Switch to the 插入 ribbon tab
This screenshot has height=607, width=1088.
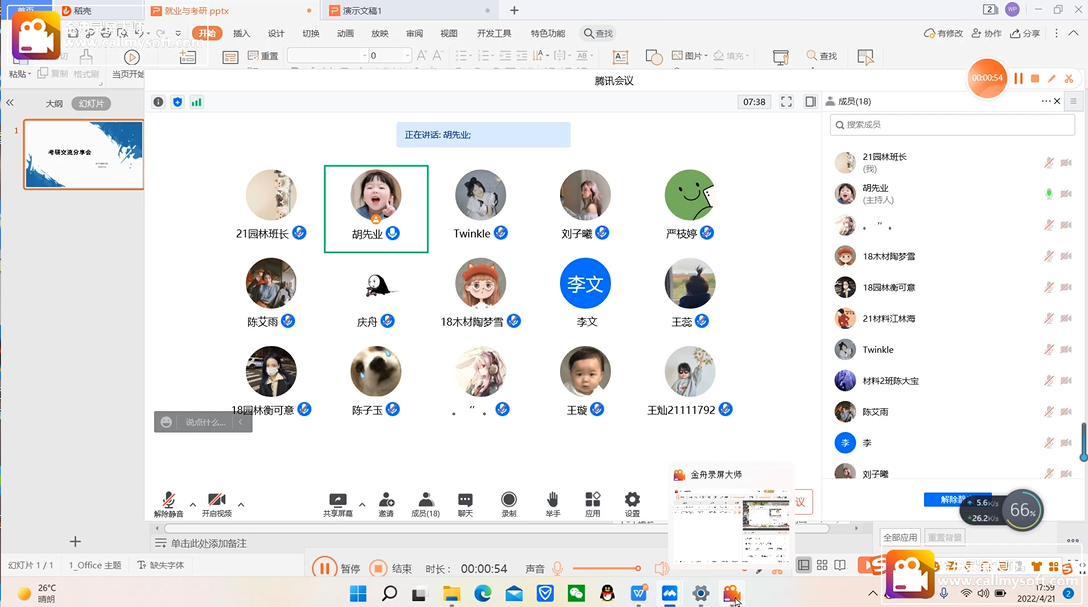pyautogui.click(x=241, y=33)
